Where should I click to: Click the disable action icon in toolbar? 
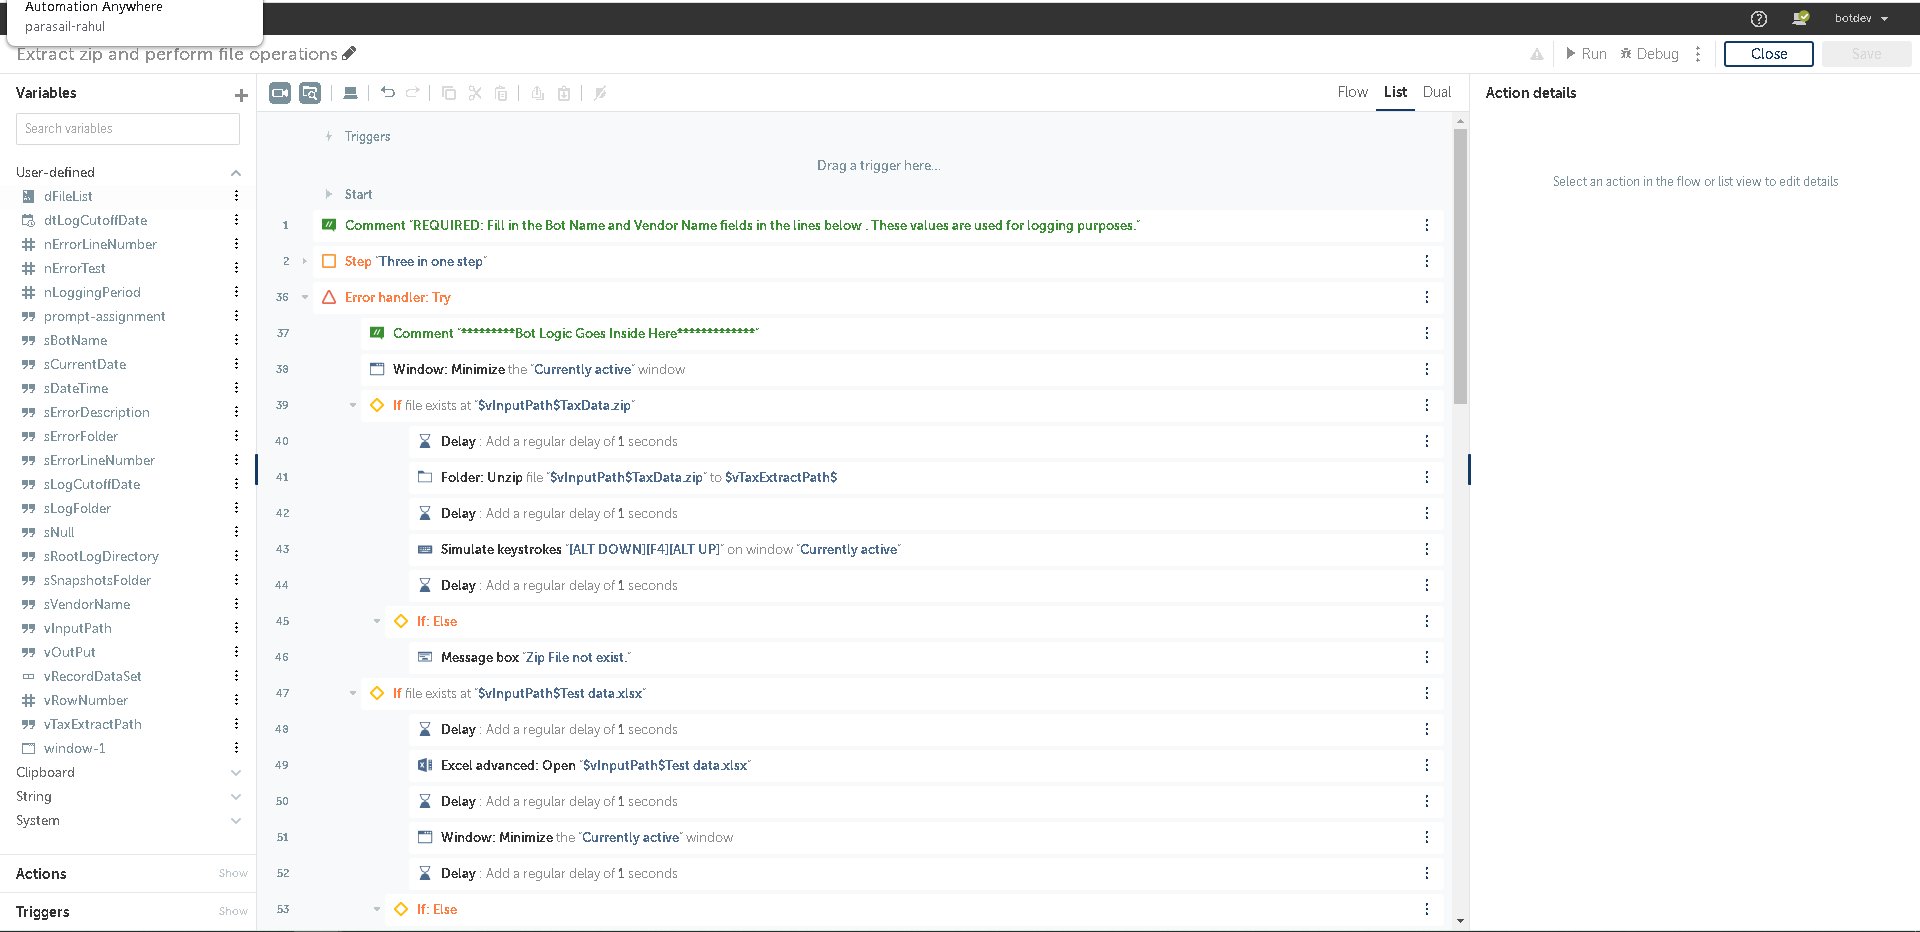click(600, 93)
